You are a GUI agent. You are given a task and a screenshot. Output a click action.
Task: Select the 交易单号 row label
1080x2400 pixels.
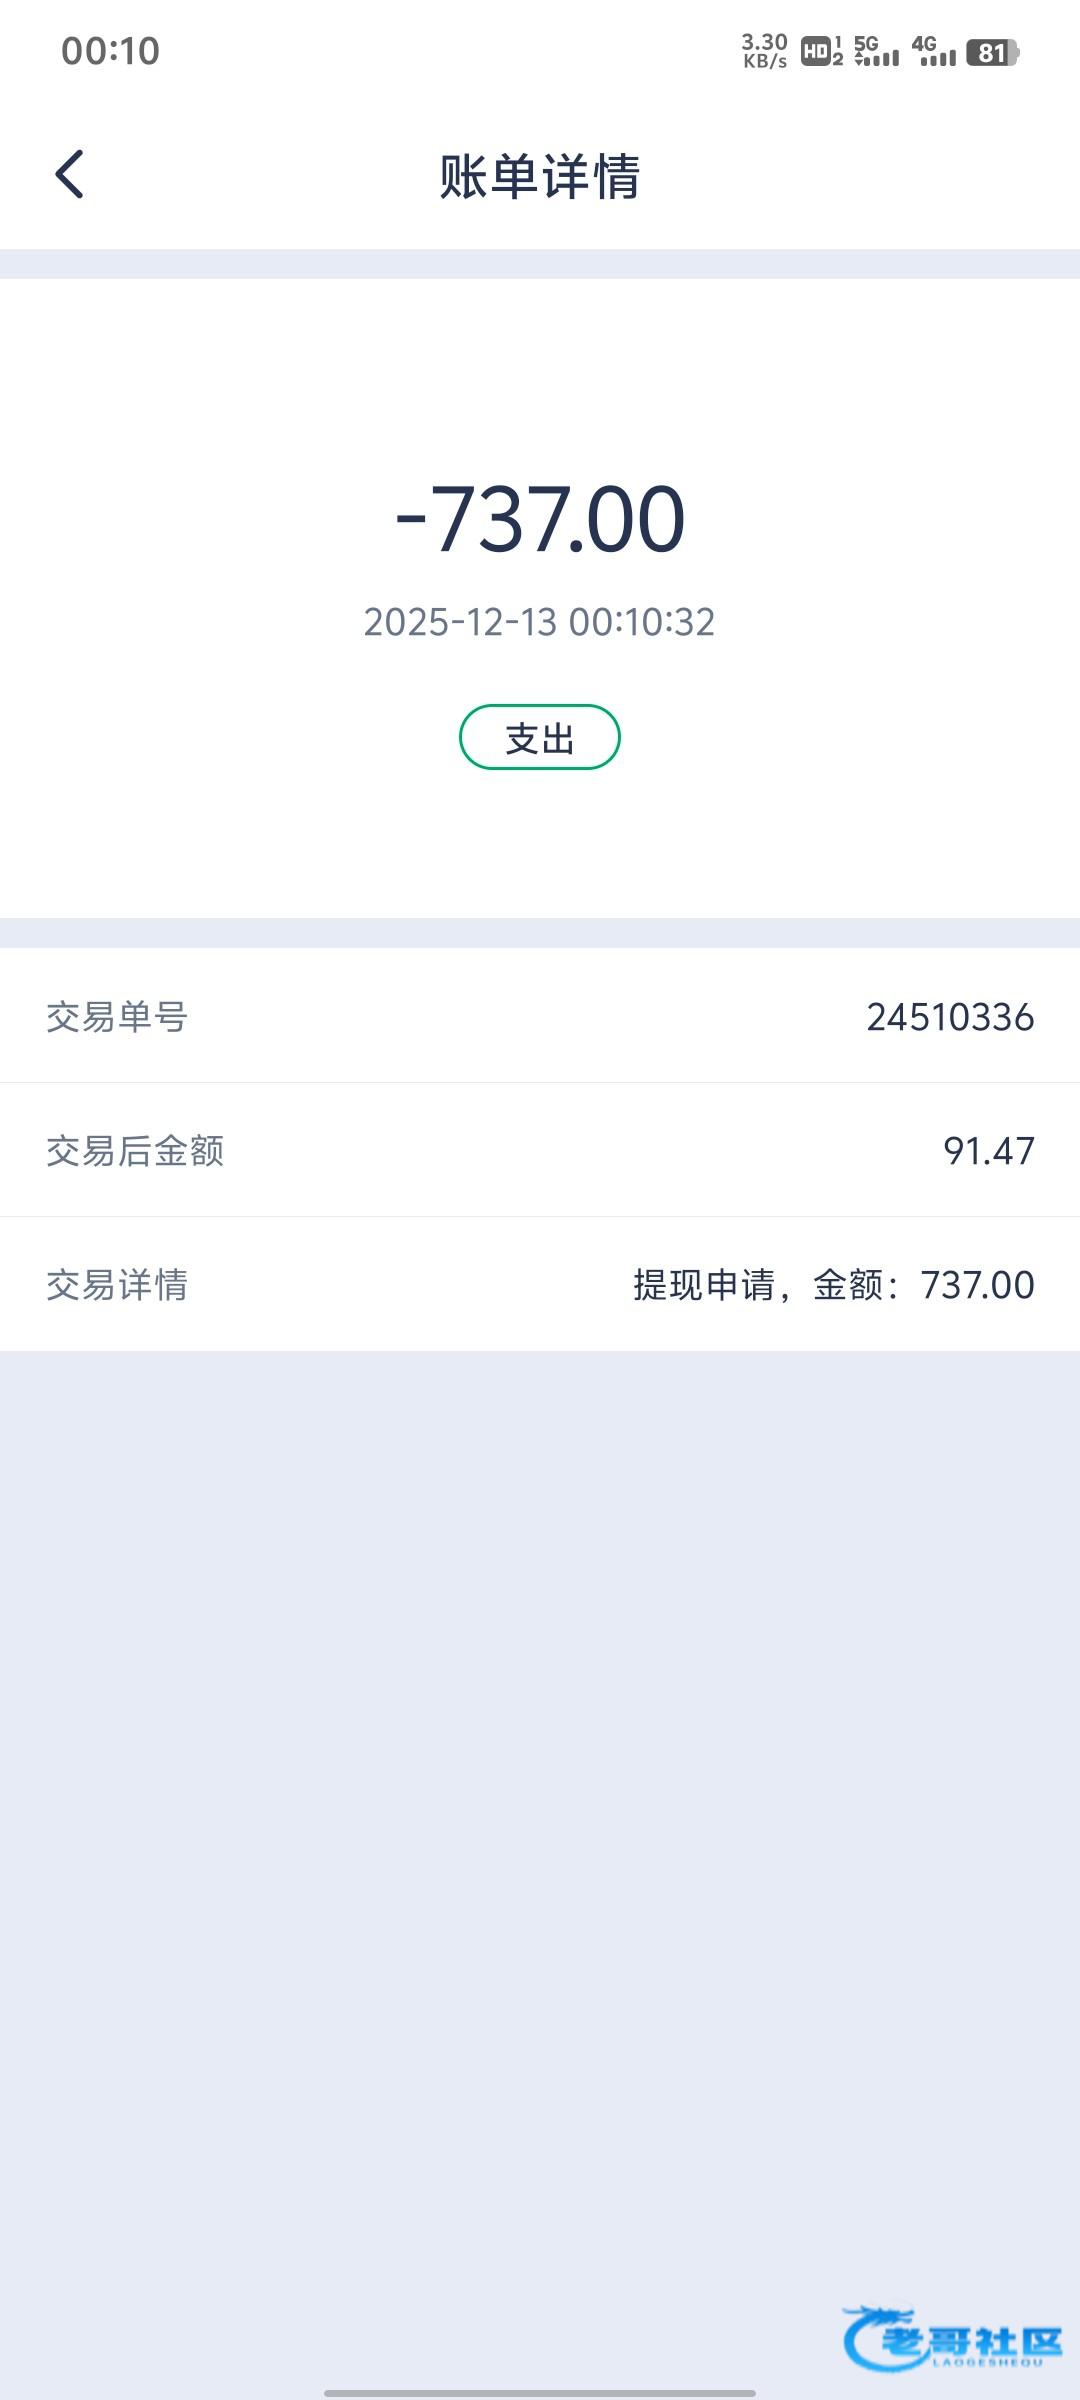pos(117,1017)
